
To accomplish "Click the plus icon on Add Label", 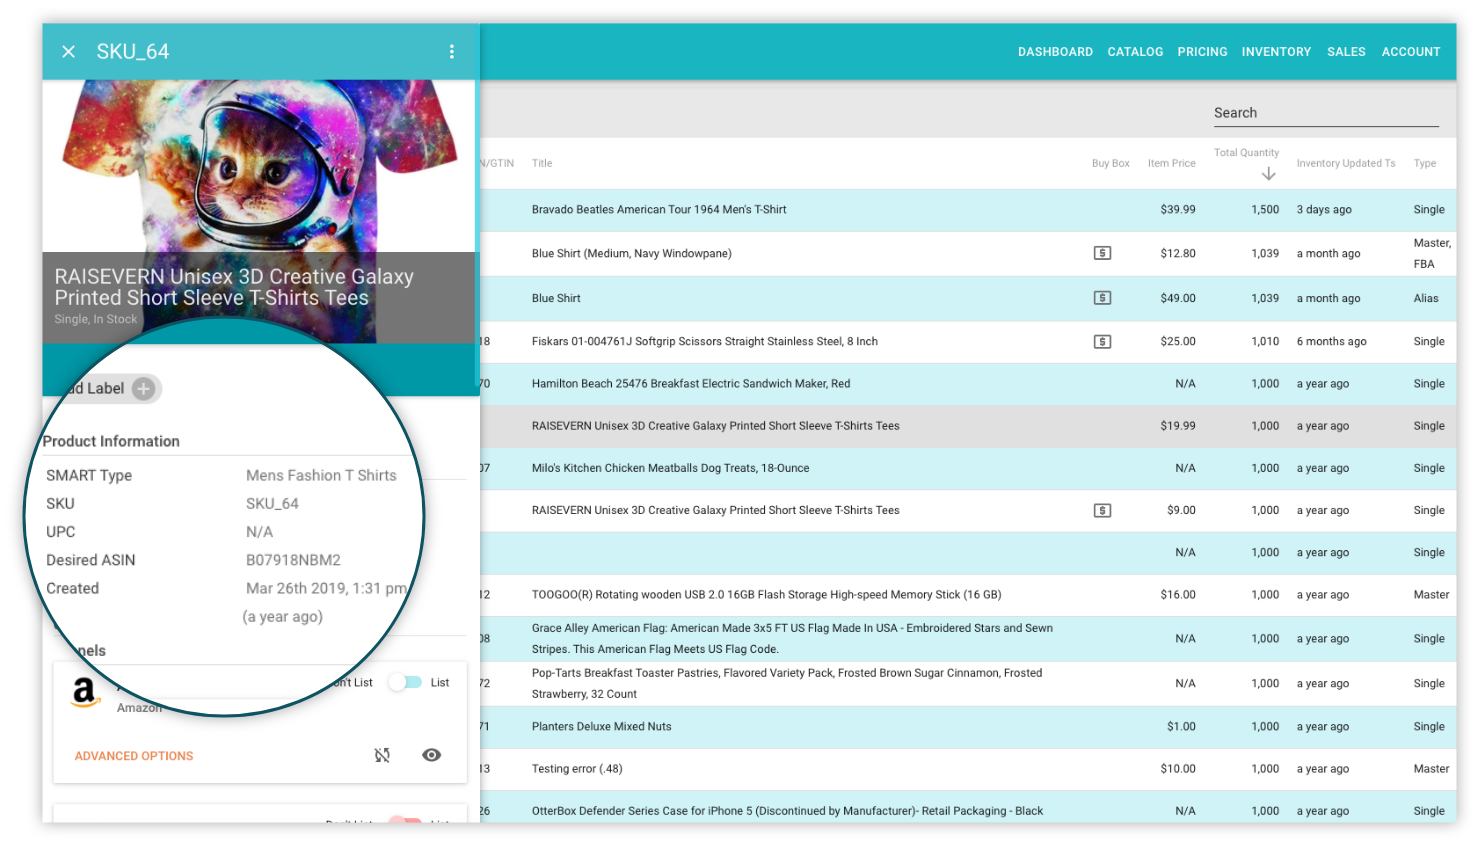I will tap(144, 389).
